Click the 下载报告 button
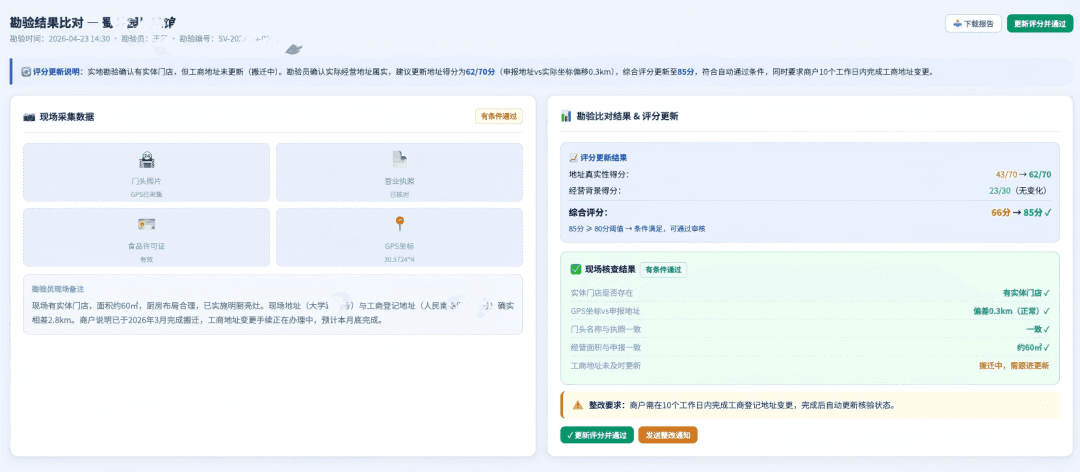The height and width of the screenshot is (472, 1080). coord(973,23)
